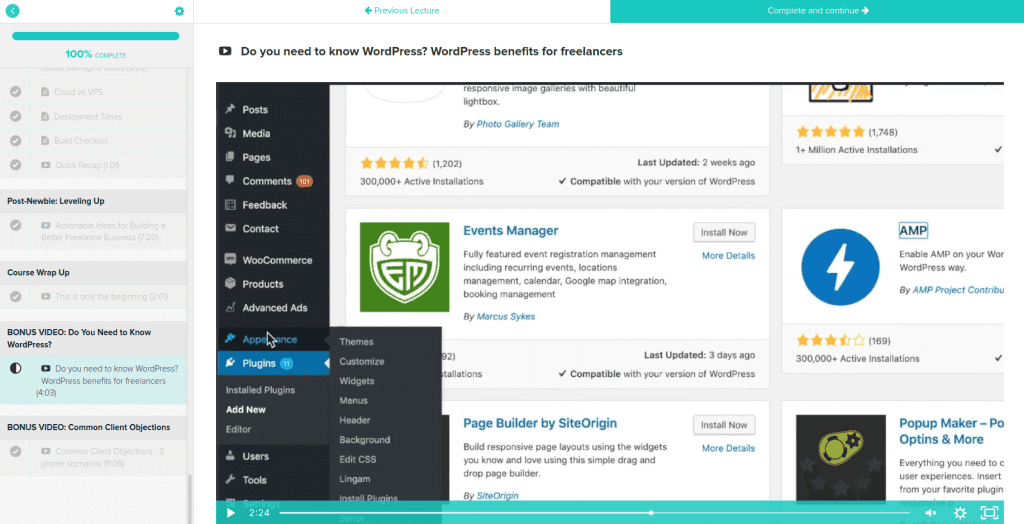Click the Pages icon
1024x524 pixels.
click(230, 157)
